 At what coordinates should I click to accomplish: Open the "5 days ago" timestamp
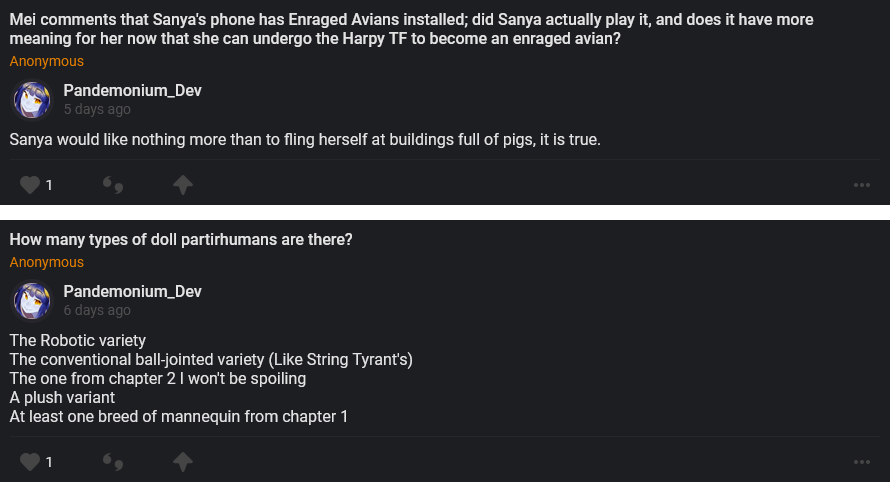tap(97, 110)
